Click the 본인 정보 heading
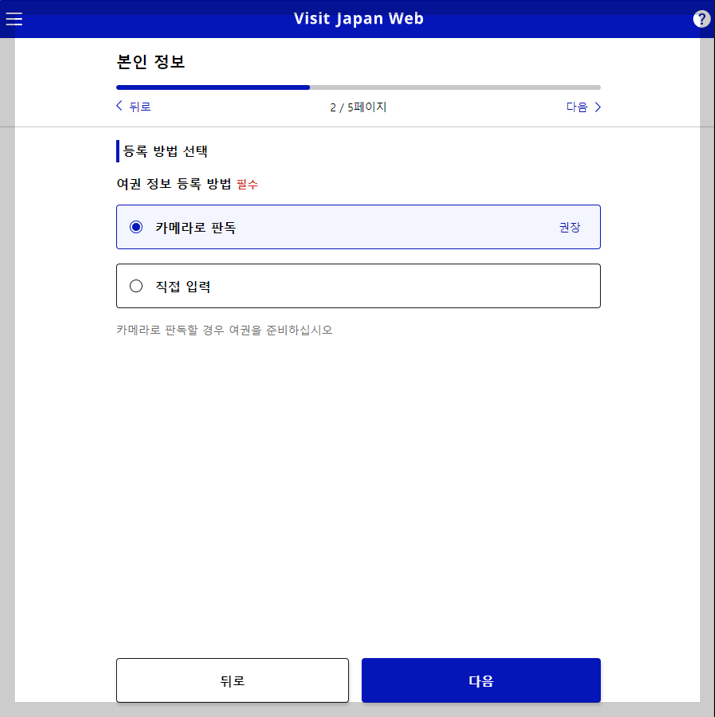 click(150, 62)
